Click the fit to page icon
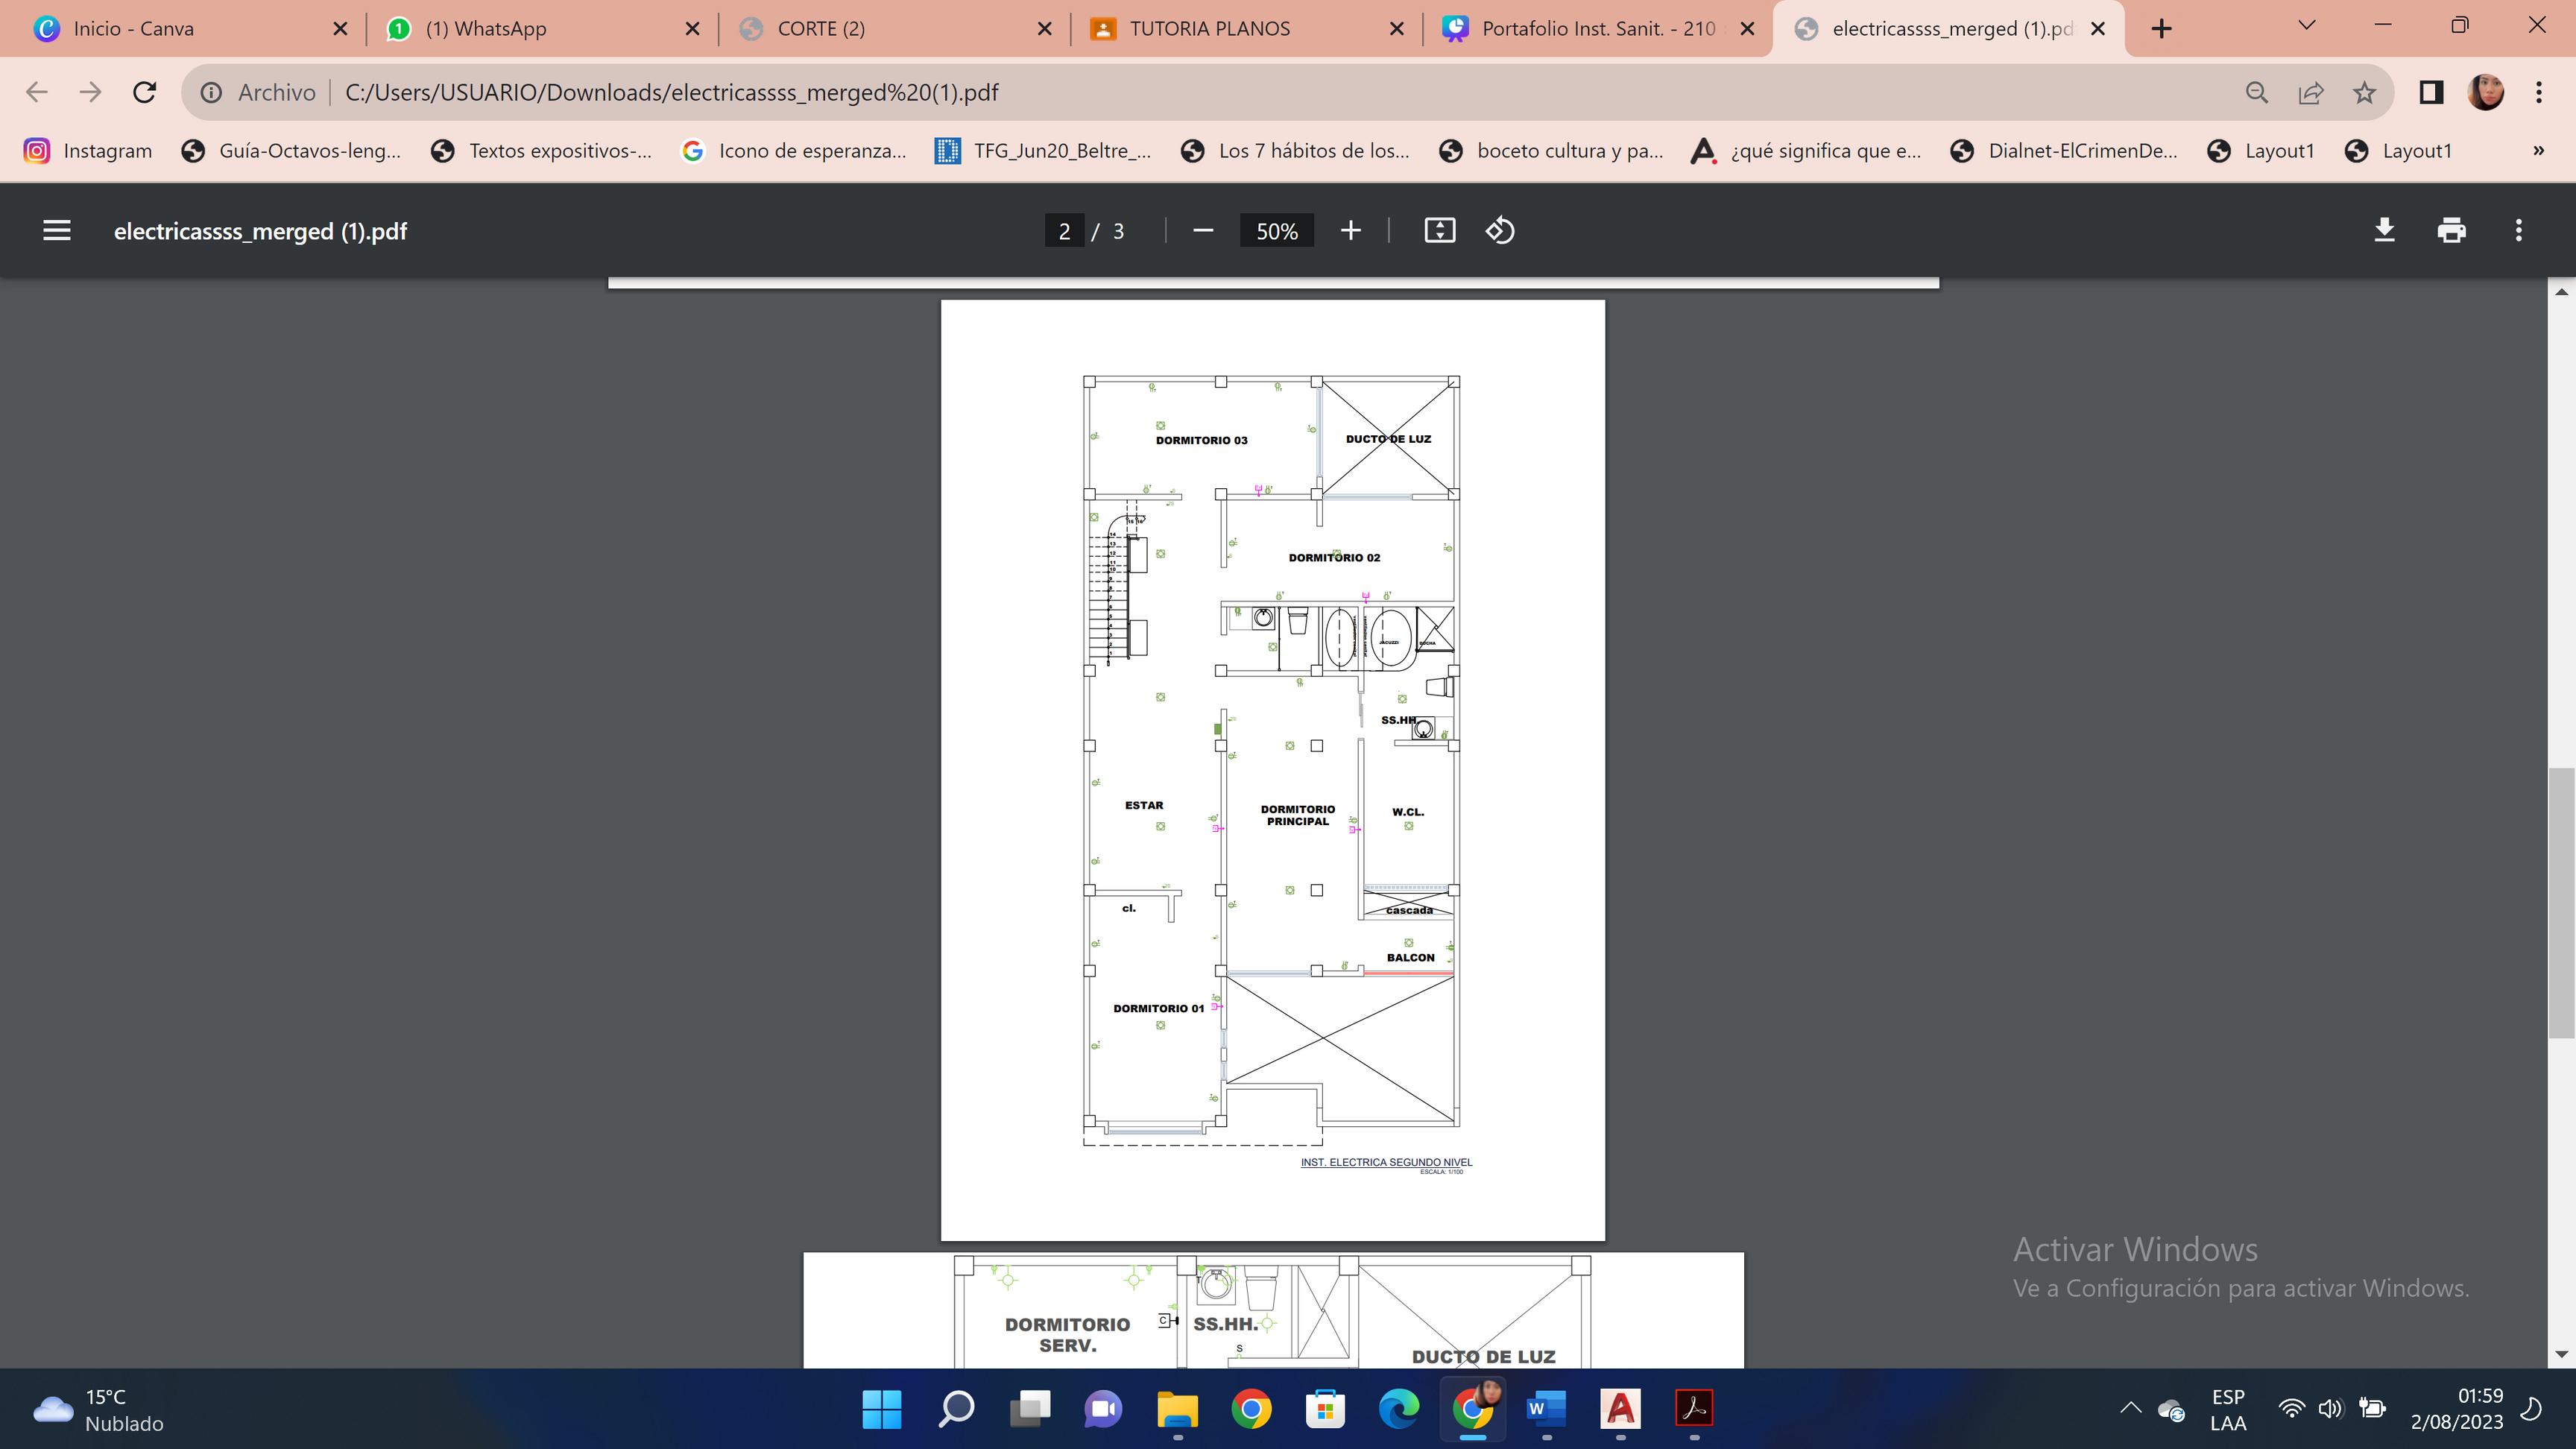The image size is (2576, 1449). point(1439,231)
